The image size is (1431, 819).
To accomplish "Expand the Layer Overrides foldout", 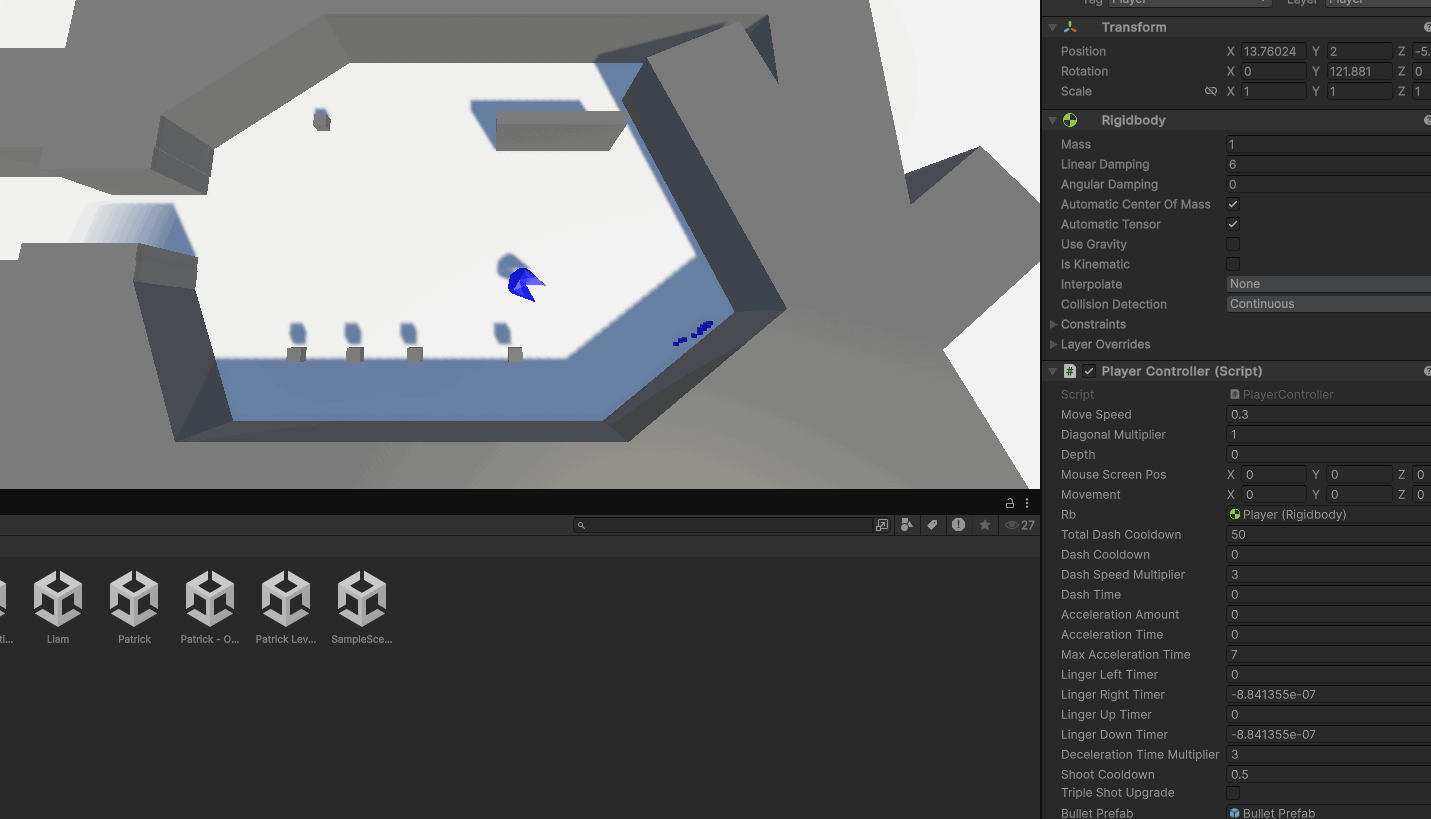I will point(1053,344).
